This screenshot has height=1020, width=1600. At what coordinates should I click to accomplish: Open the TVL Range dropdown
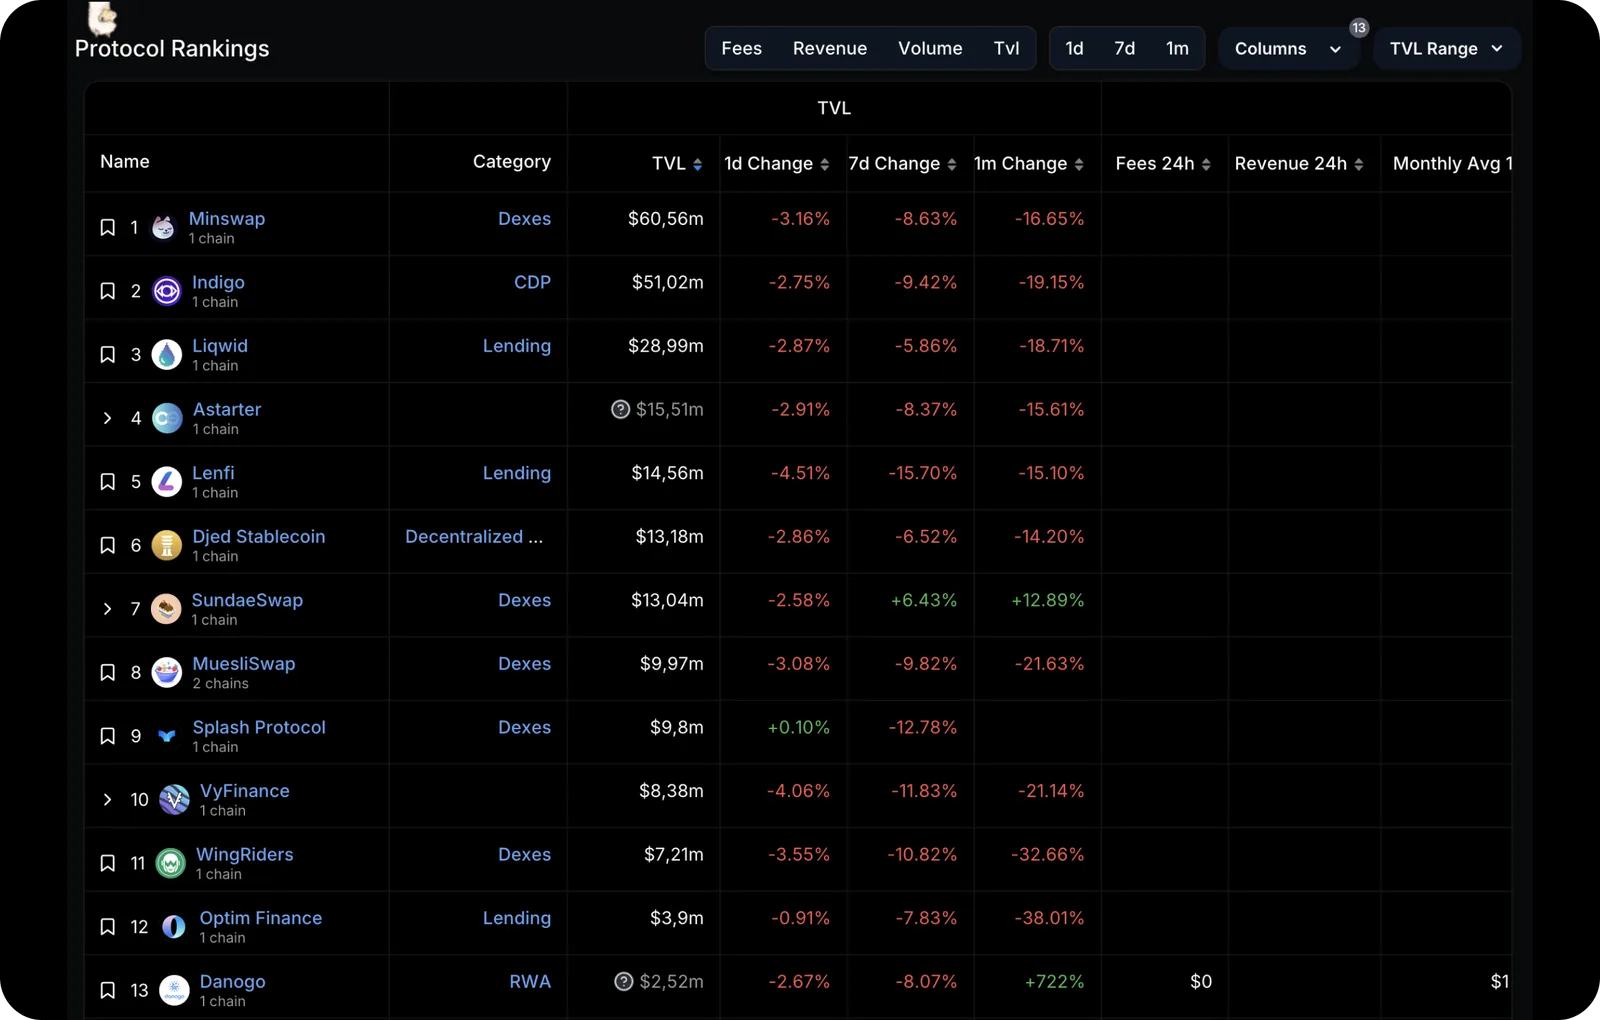1447,49
